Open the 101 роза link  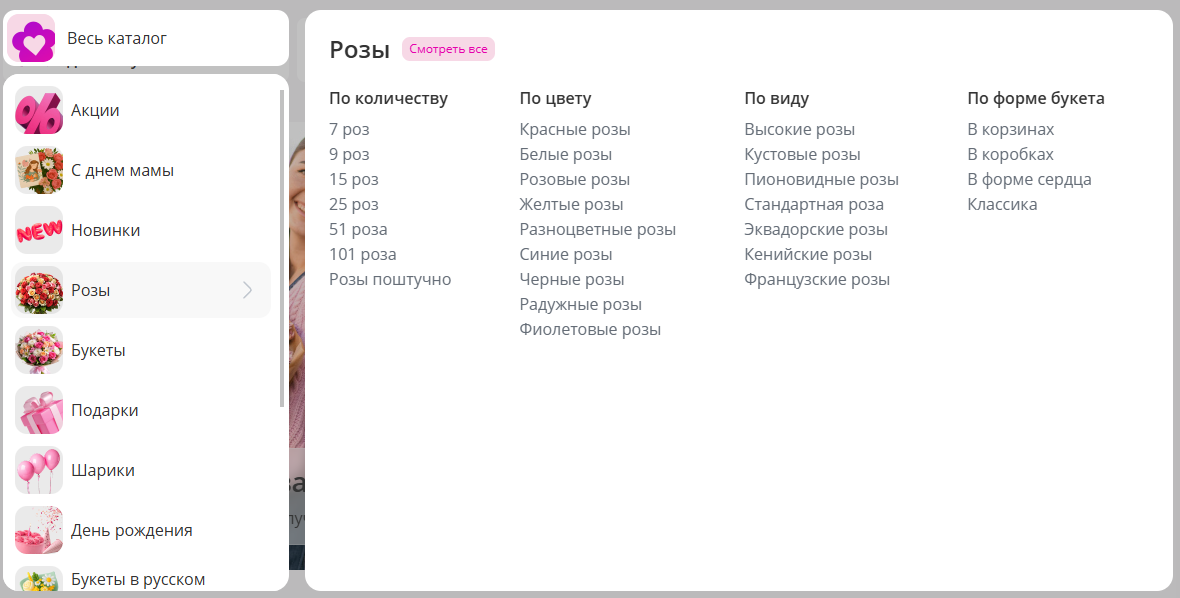pyautogui.click(x=362, y=254)
